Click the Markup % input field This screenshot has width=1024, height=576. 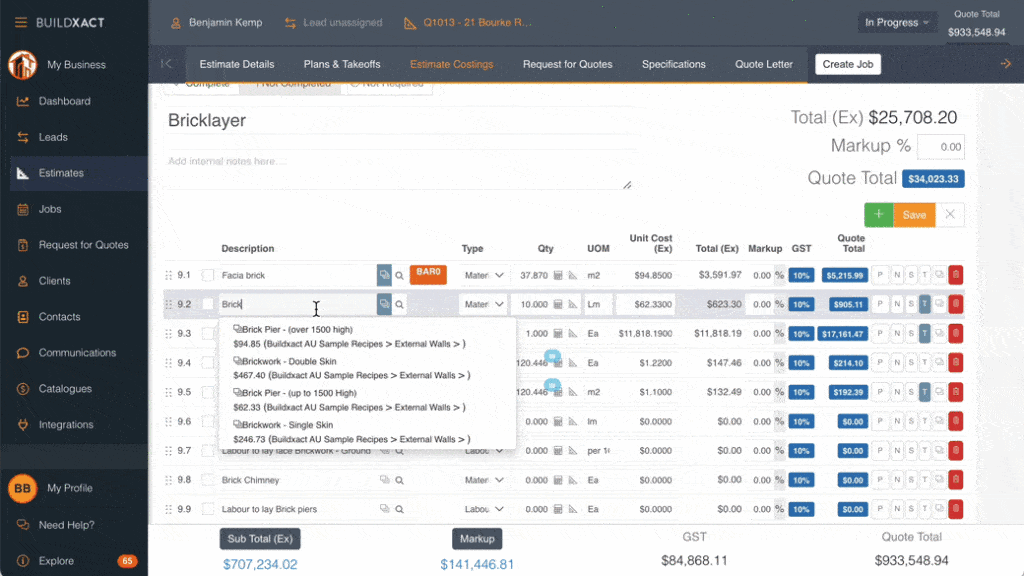pos(940,146)
